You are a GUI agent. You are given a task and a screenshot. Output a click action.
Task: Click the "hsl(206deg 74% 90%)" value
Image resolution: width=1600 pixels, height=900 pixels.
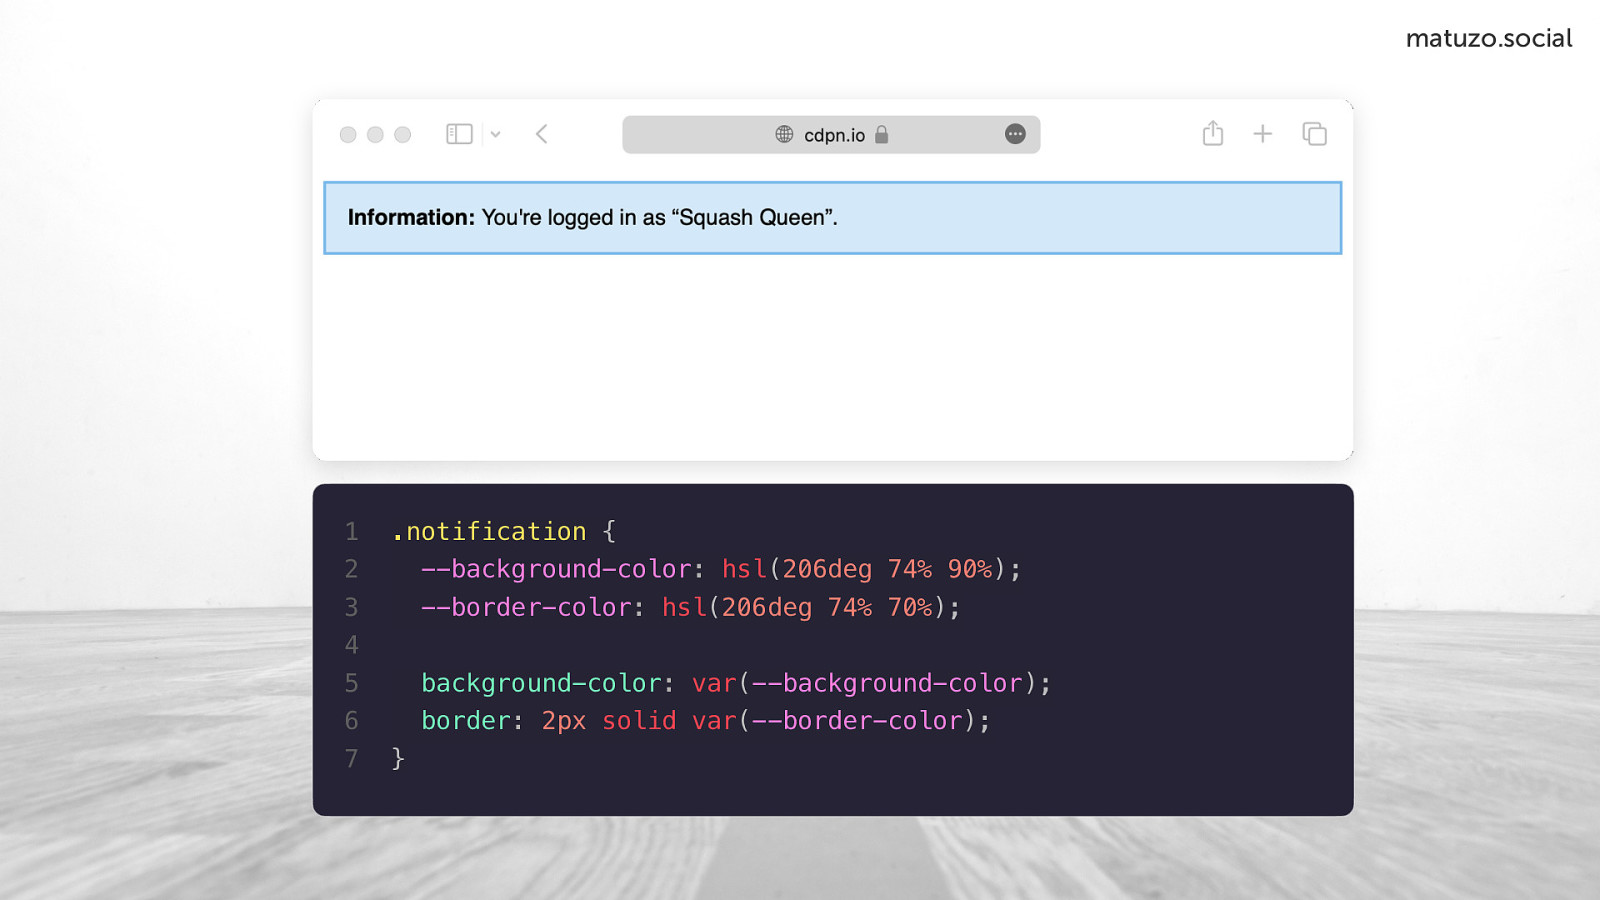click(x=864, y=569)
